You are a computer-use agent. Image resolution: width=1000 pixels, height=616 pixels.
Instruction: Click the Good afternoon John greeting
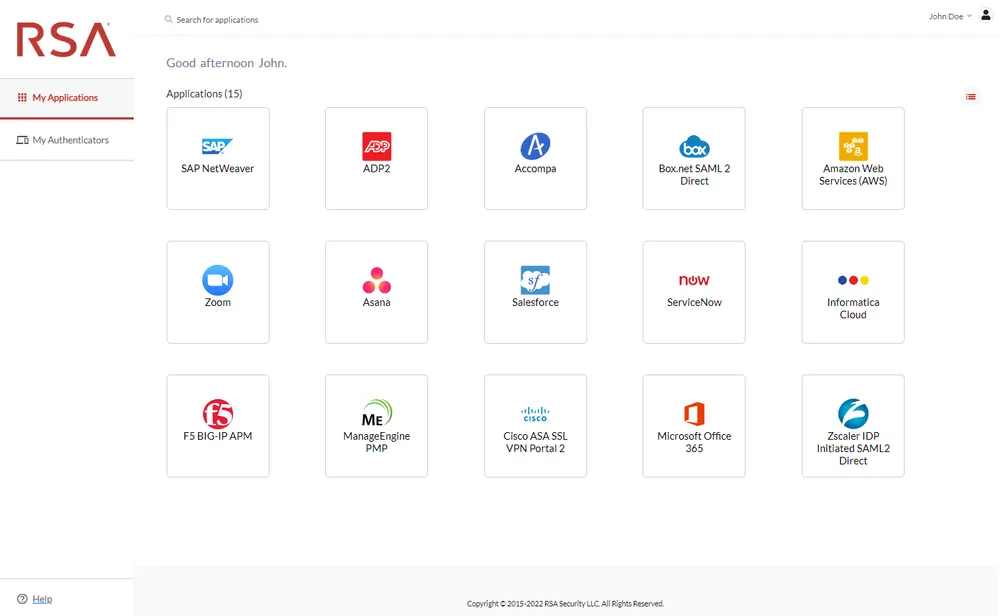[226, 63]
